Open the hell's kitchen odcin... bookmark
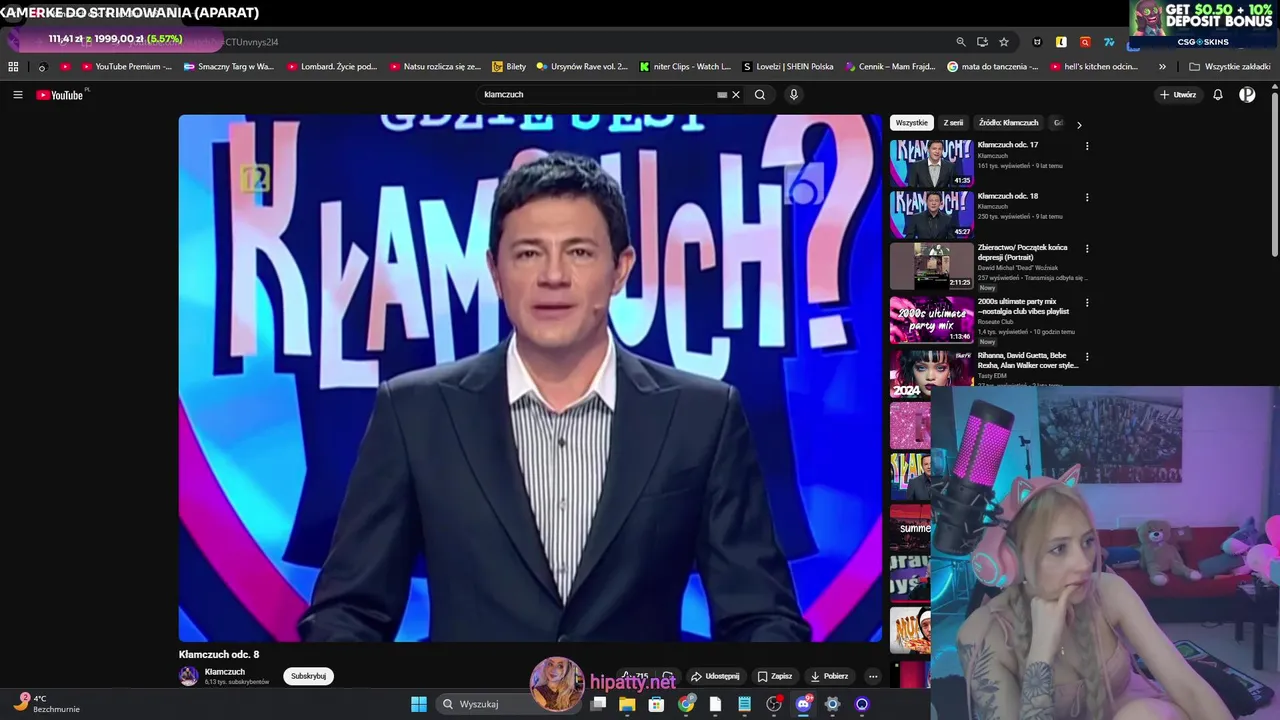 (1094, 67)
